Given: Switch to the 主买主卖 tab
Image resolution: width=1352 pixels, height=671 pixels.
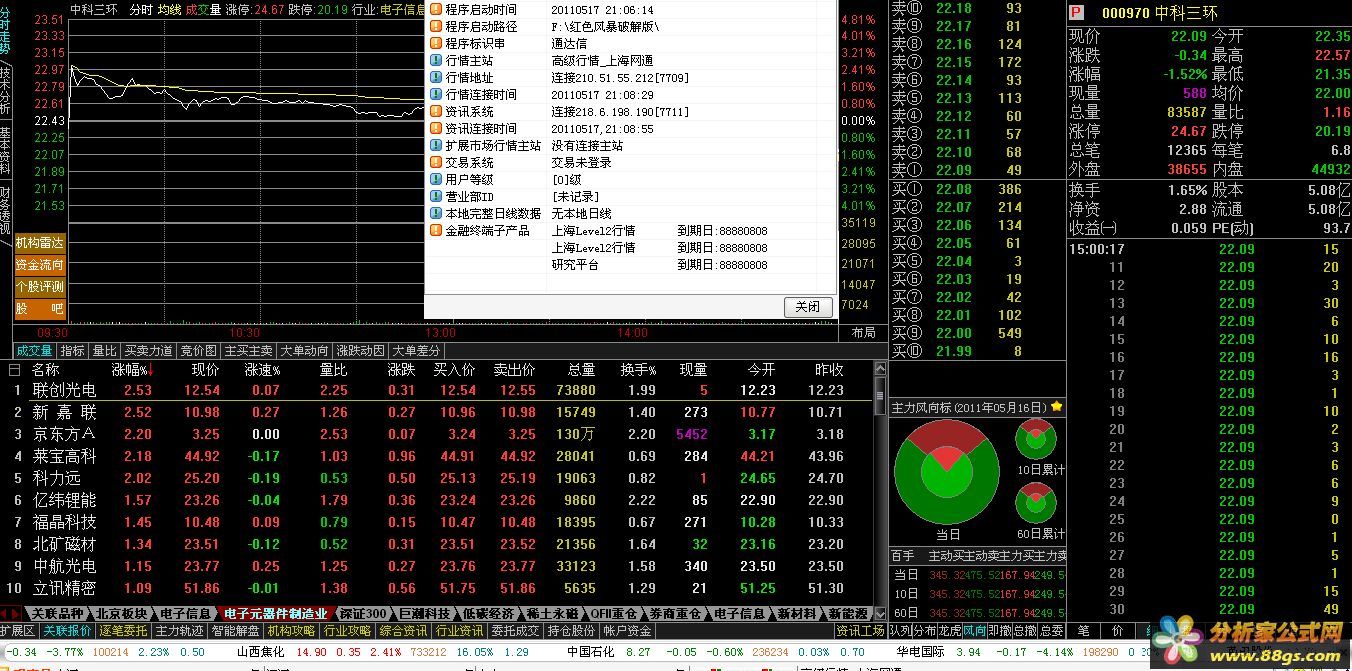Looking at the screenshot, I should pyautogui.click(x=248, y=351).
